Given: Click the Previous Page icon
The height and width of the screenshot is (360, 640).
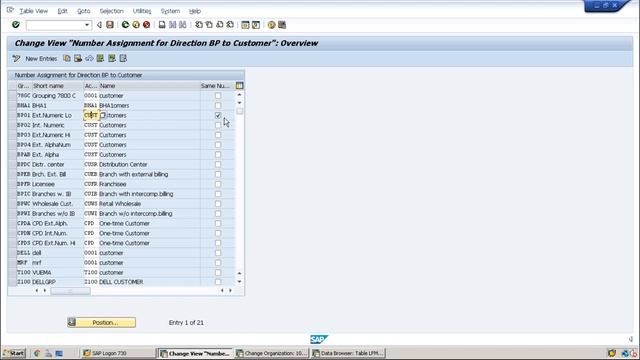Looking at the screenshot, I should pyautogui.click(x=209, y=25).
